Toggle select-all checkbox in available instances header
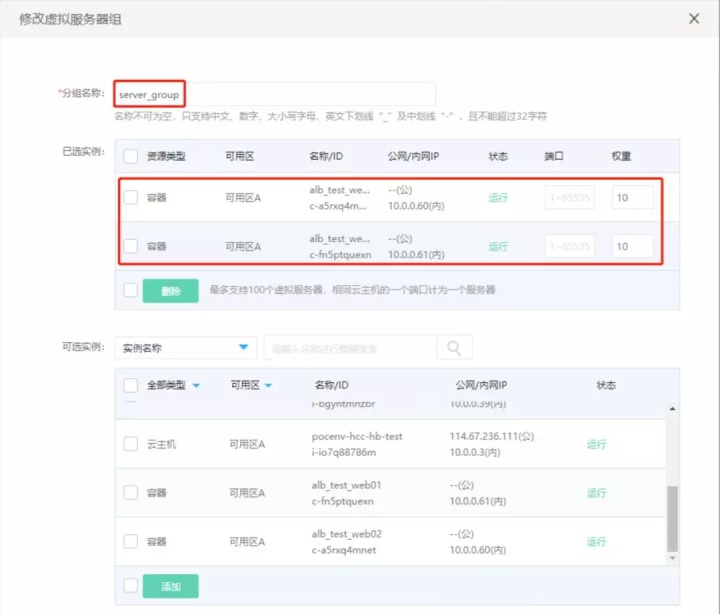Screen dimensions: 720x614 click(x=130, y=385)
